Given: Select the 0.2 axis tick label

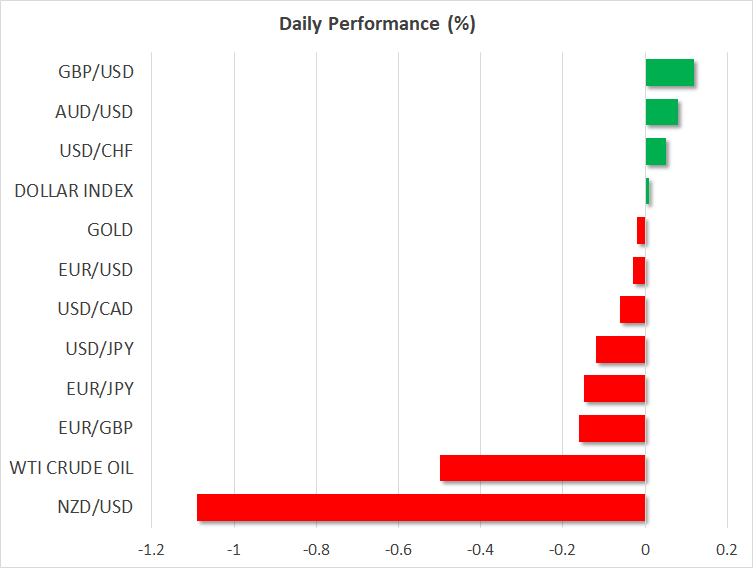Looking at the screenshot, I should pyautogui.click(x=727, y=550).
